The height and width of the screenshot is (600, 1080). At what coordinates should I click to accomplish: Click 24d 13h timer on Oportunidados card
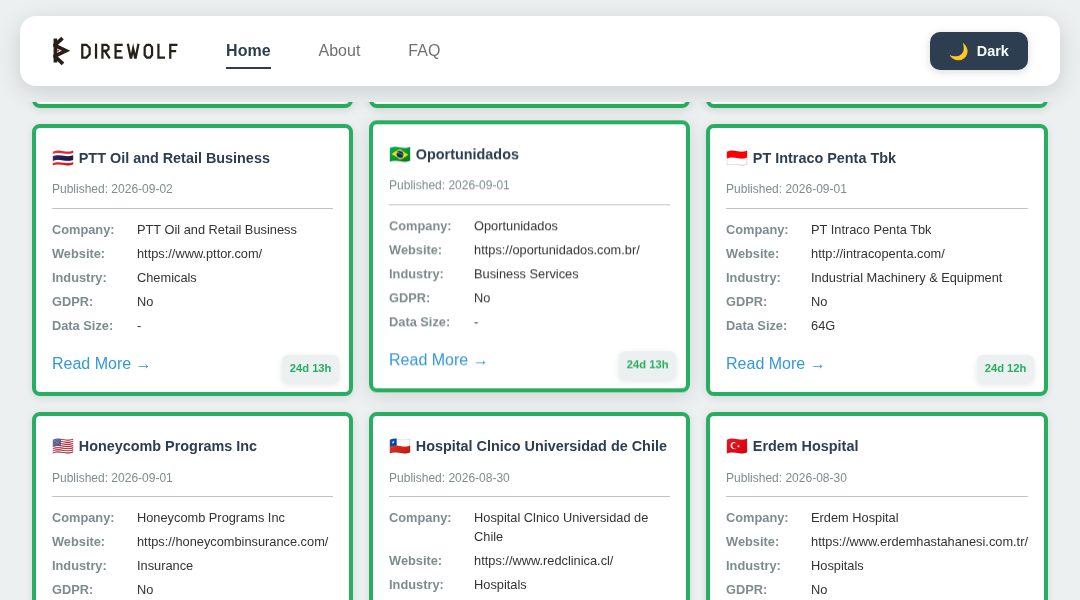[x=647, y=365]
